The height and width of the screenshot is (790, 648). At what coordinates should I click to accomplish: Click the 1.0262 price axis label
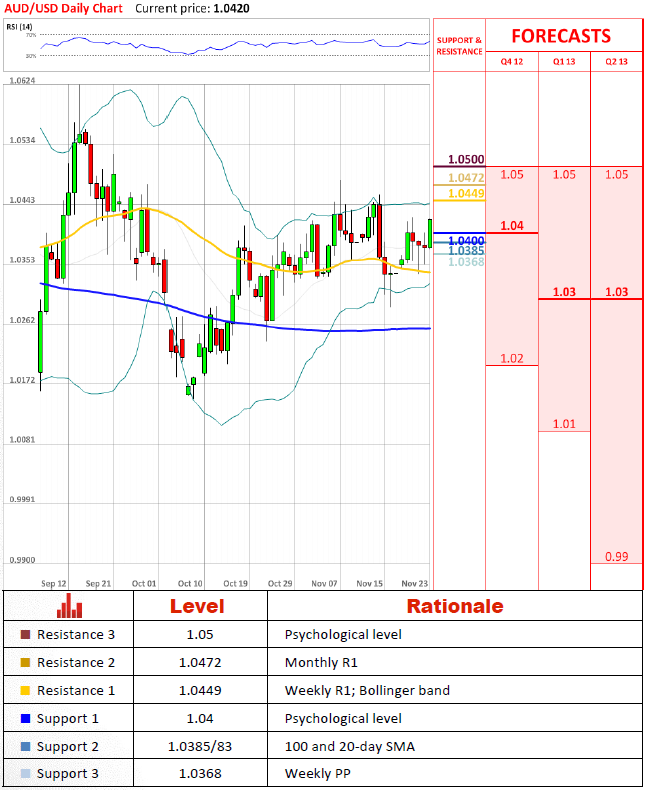(x=23, y=320)
